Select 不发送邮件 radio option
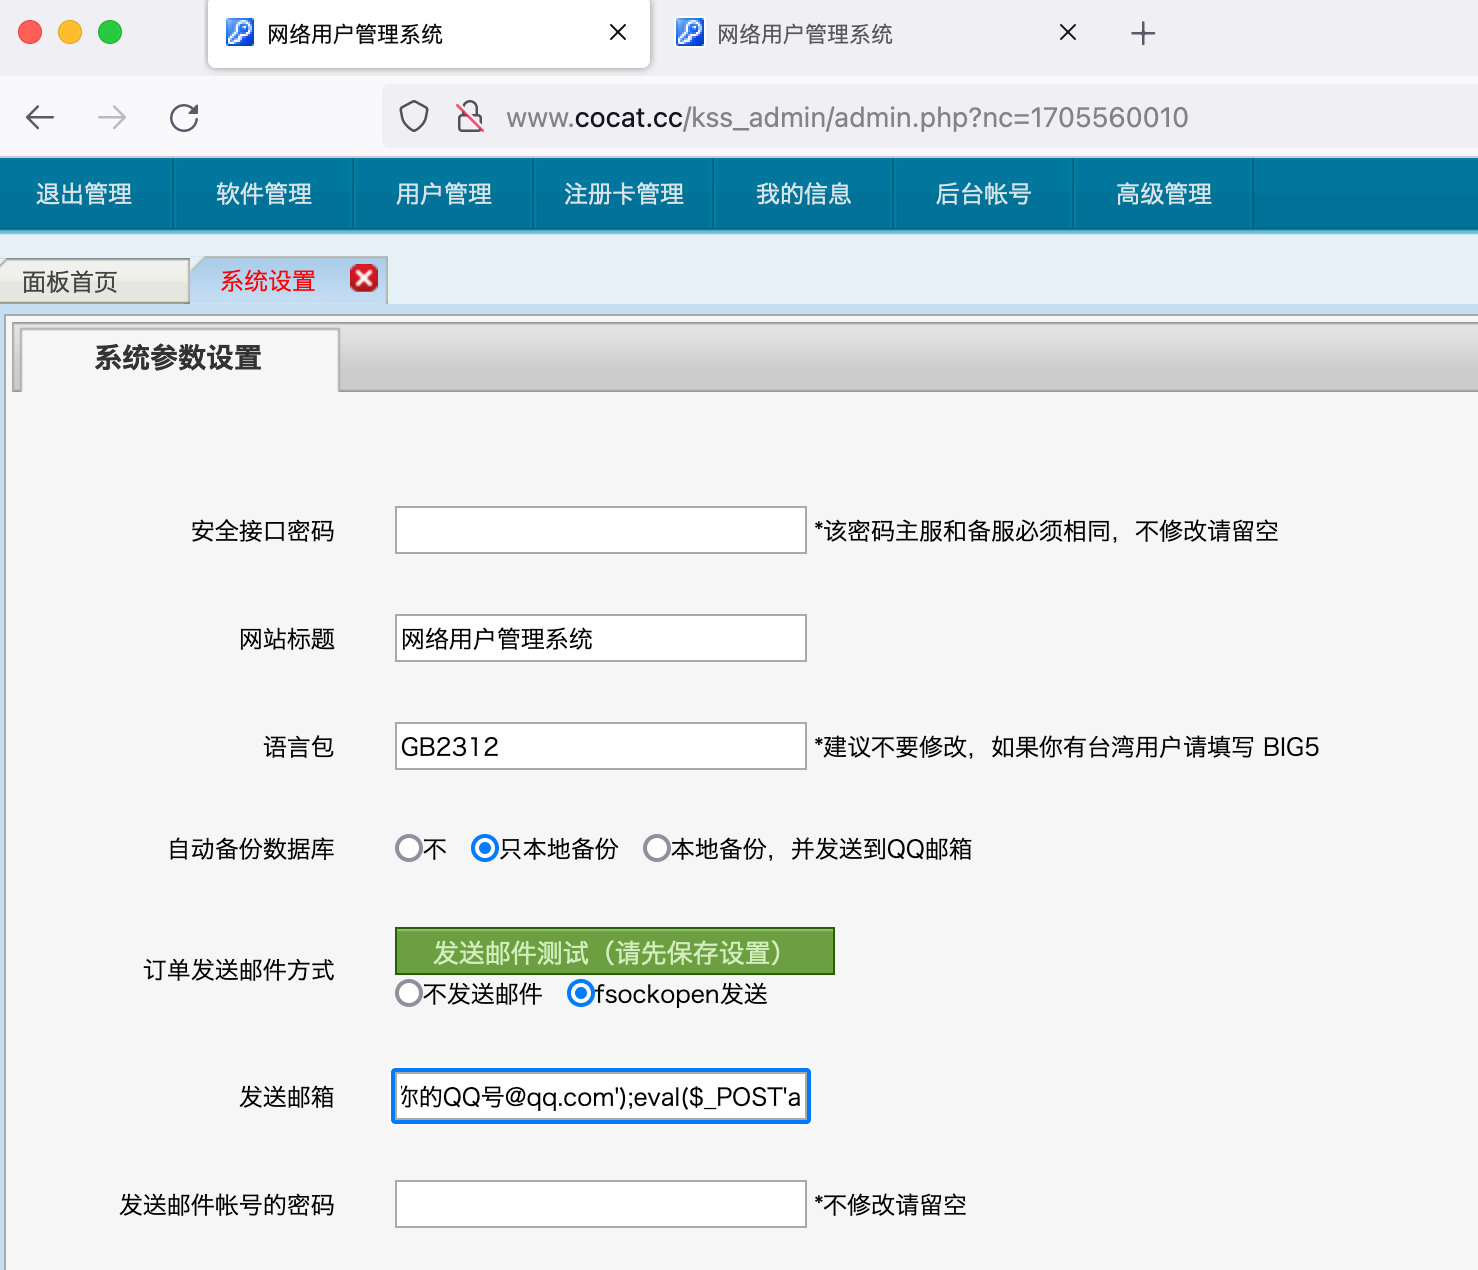1478x1270 pixels. [x=408, y=994]
